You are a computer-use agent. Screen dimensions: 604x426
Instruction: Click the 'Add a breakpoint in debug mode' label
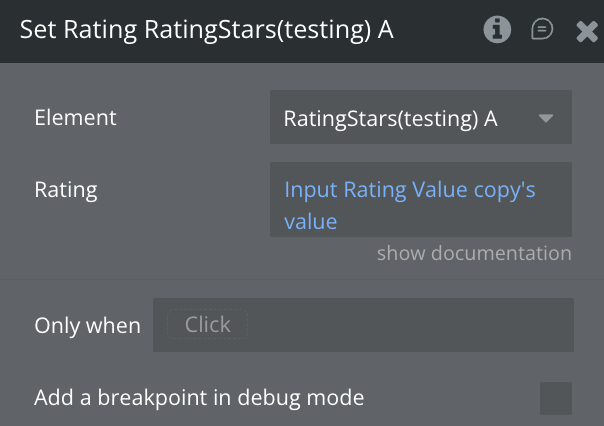coord(199,398)
